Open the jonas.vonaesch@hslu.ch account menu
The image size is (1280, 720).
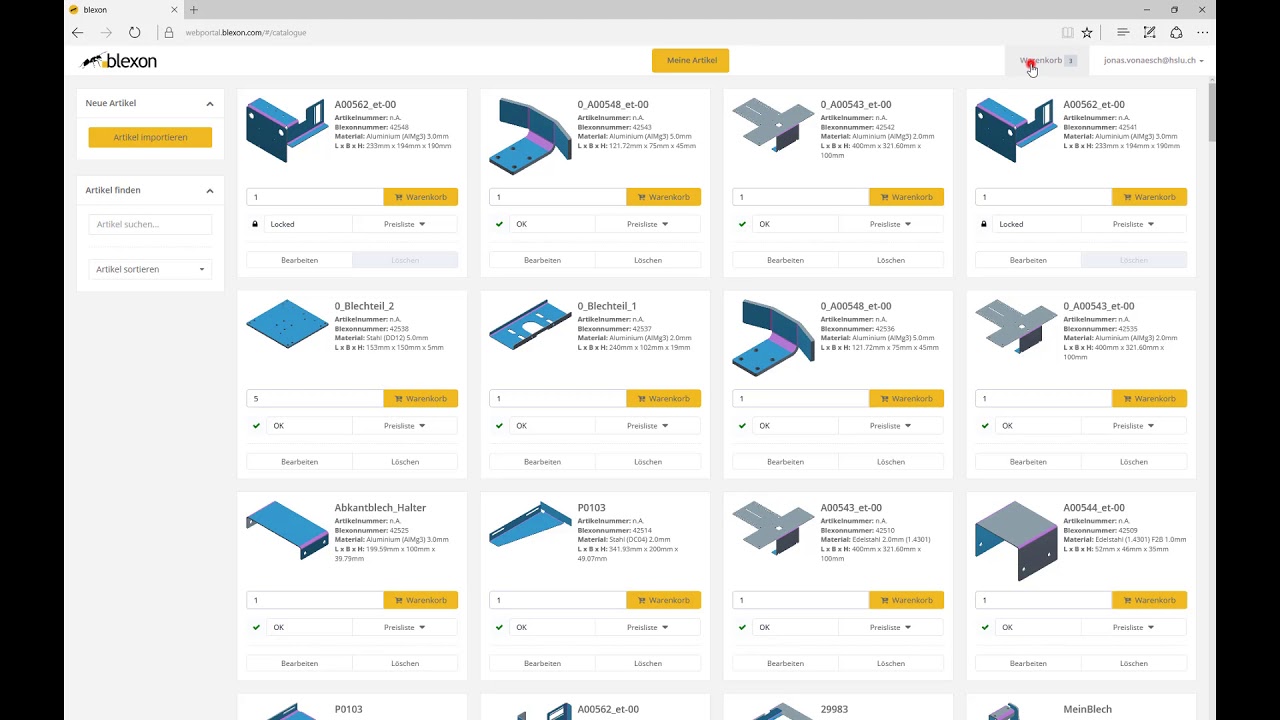pyautogui.click(x=1153, y=60)
